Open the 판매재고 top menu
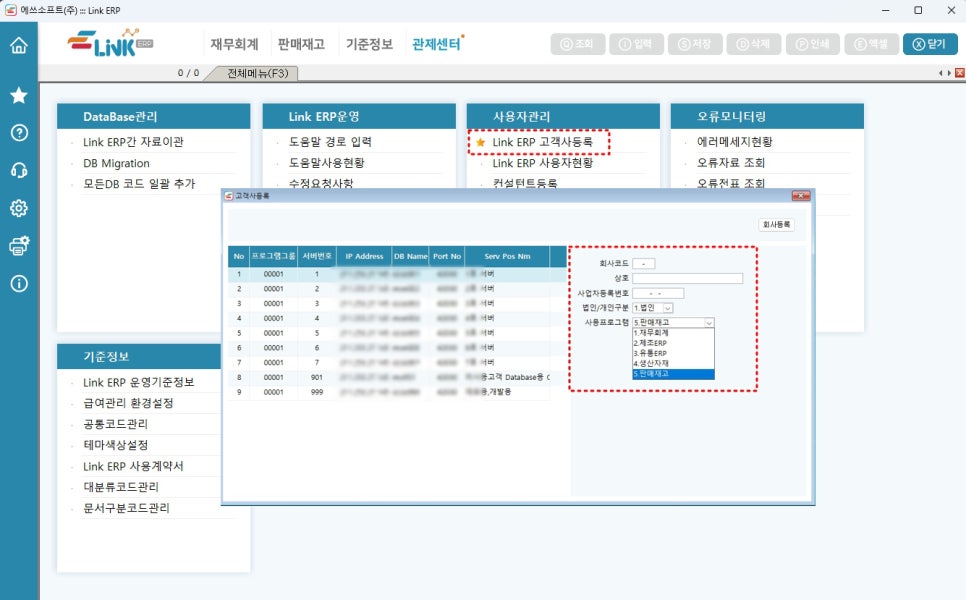Image resolution: width=966 pixels, height=600 pixels. pos(301,44)
